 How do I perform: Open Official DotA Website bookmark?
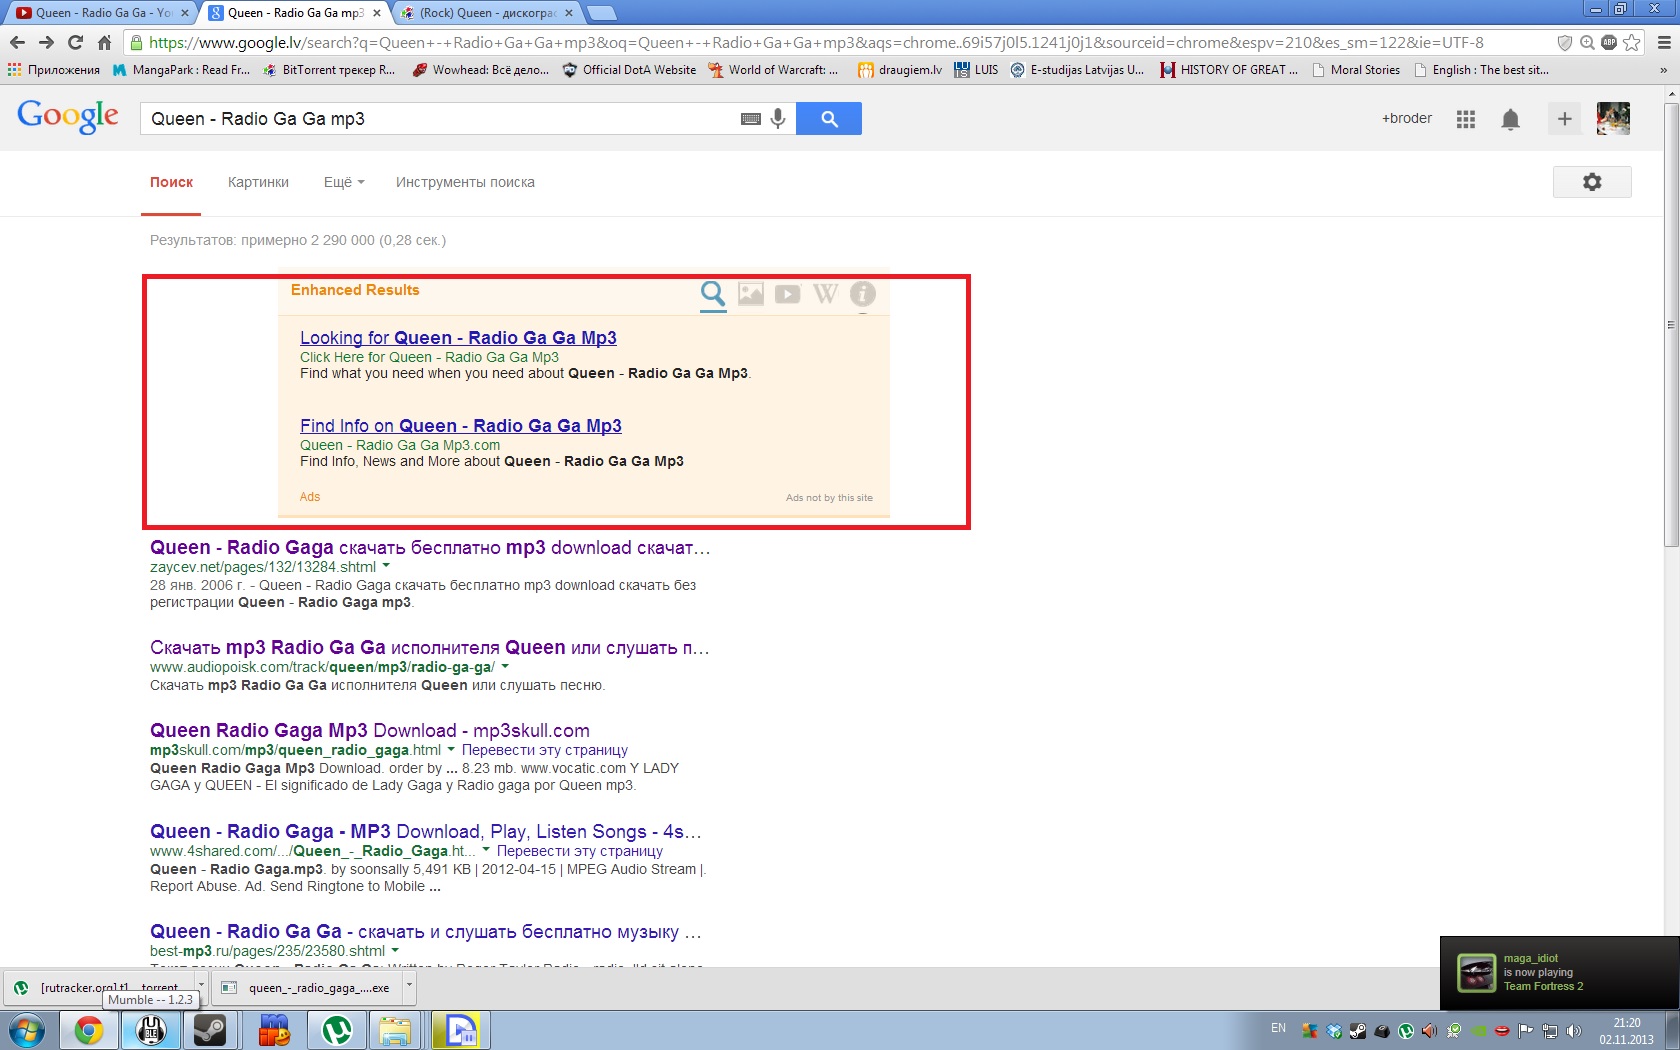coord(630,70)
